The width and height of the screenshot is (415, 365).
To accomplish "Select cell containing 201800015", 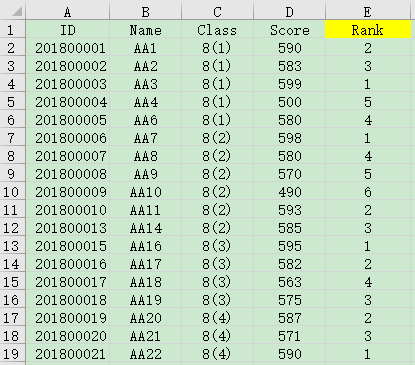I will pyautogui.click(x=68, y=246).
